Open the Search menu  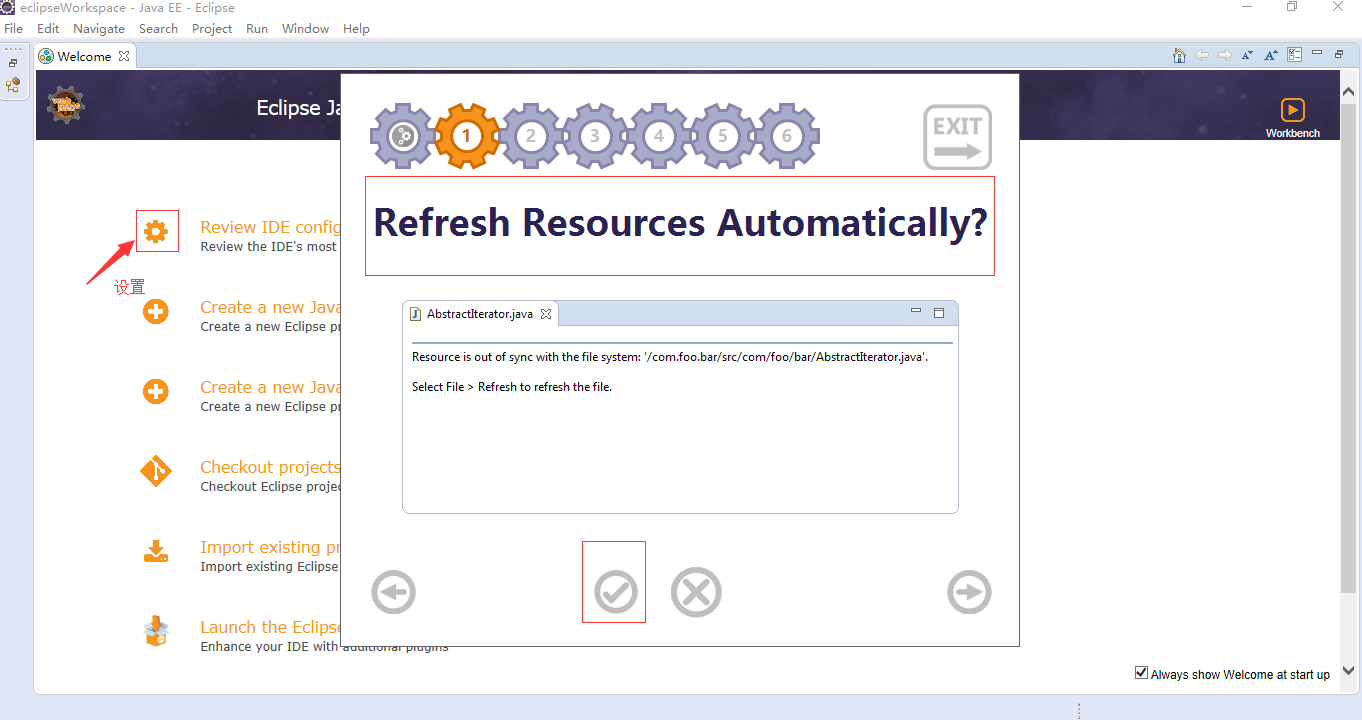click(x=158, y=29)
